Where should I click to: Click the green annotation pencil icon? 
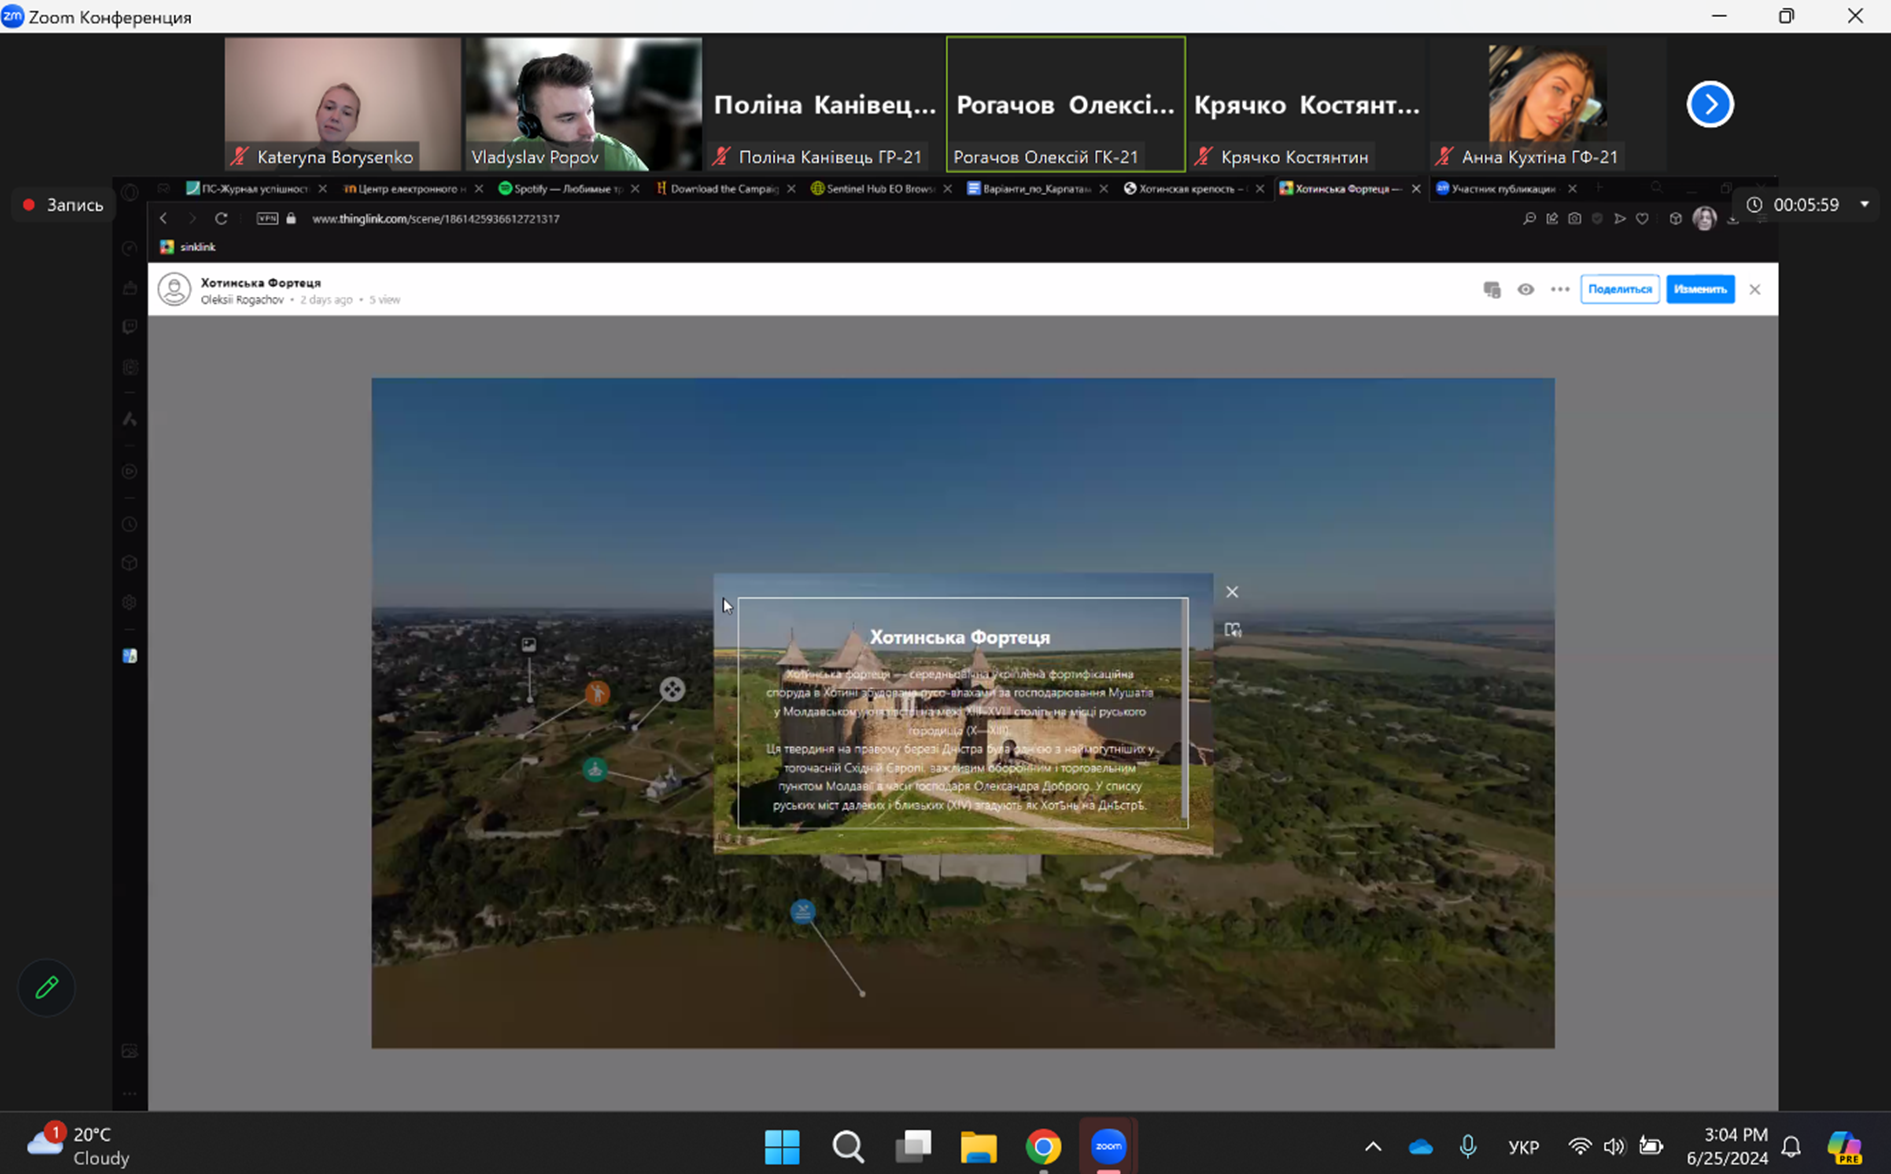click(46, 987)
